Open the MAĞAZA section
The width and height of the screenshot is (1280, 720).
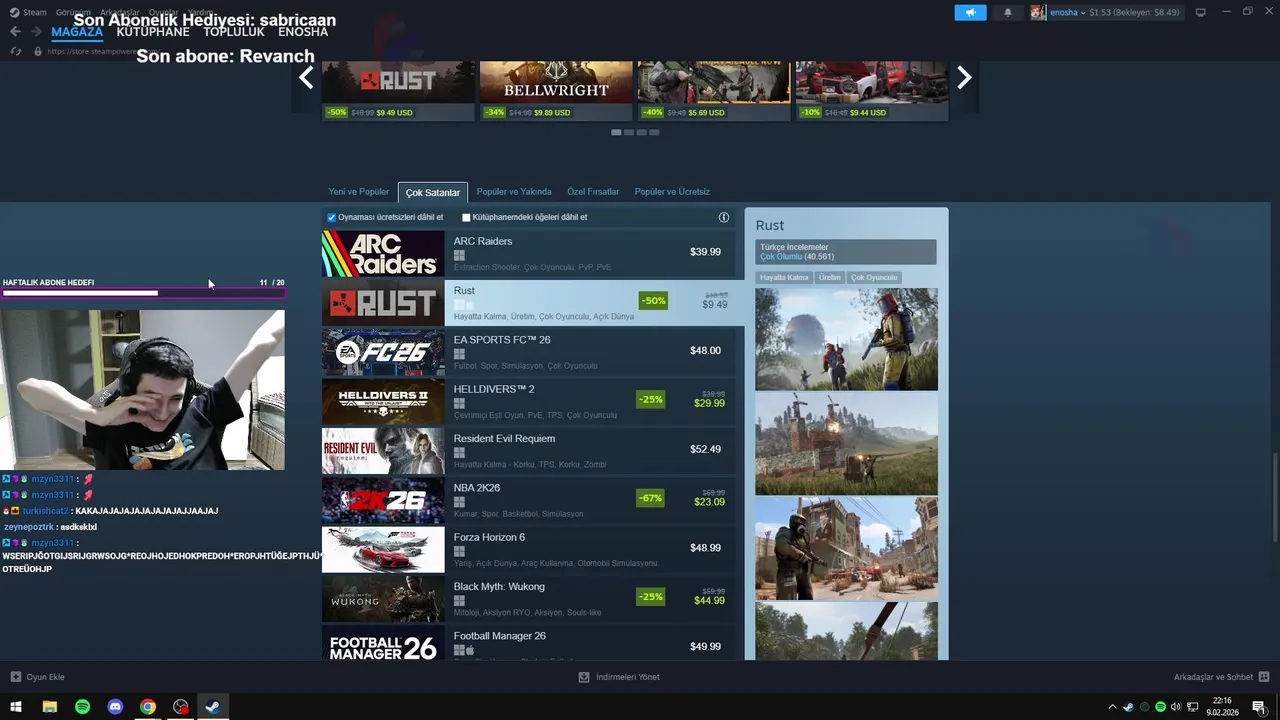pos(77,32)
